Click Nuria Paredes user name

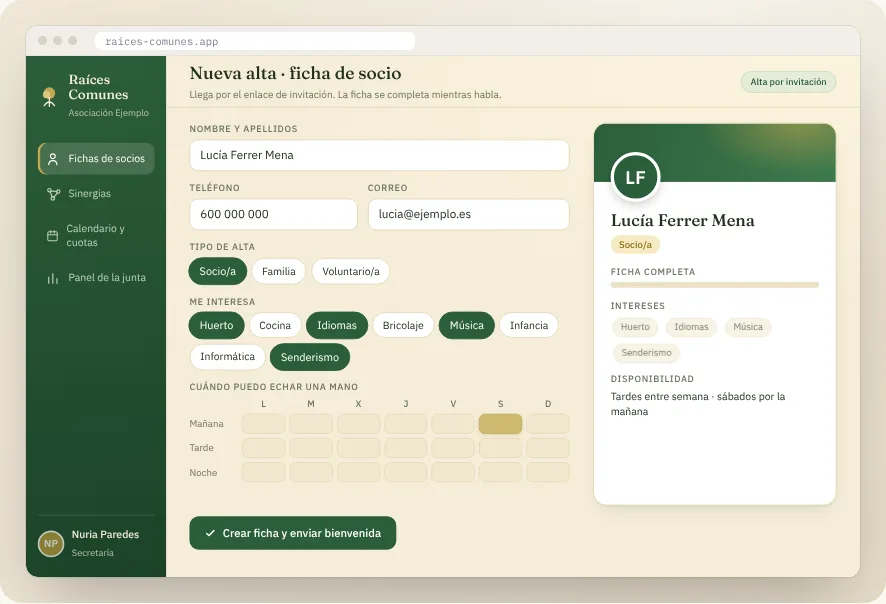coord(105,535)
